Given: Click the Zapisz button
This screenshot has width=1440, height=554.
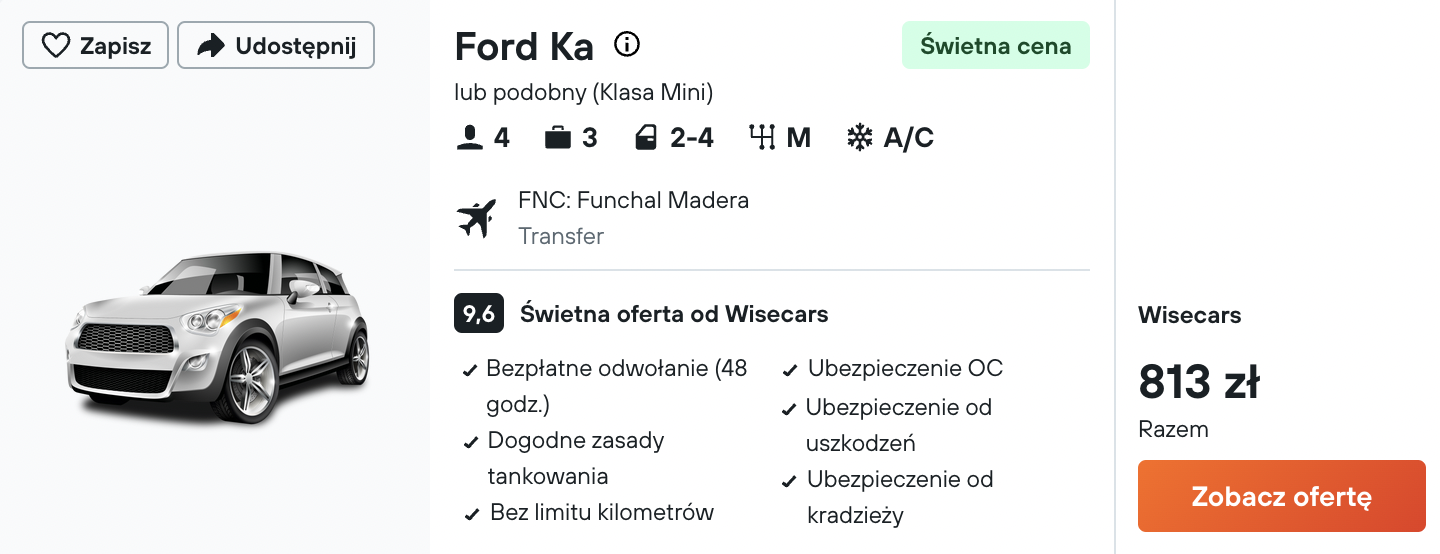Looking at the screenshot, I should click(95, 46).
